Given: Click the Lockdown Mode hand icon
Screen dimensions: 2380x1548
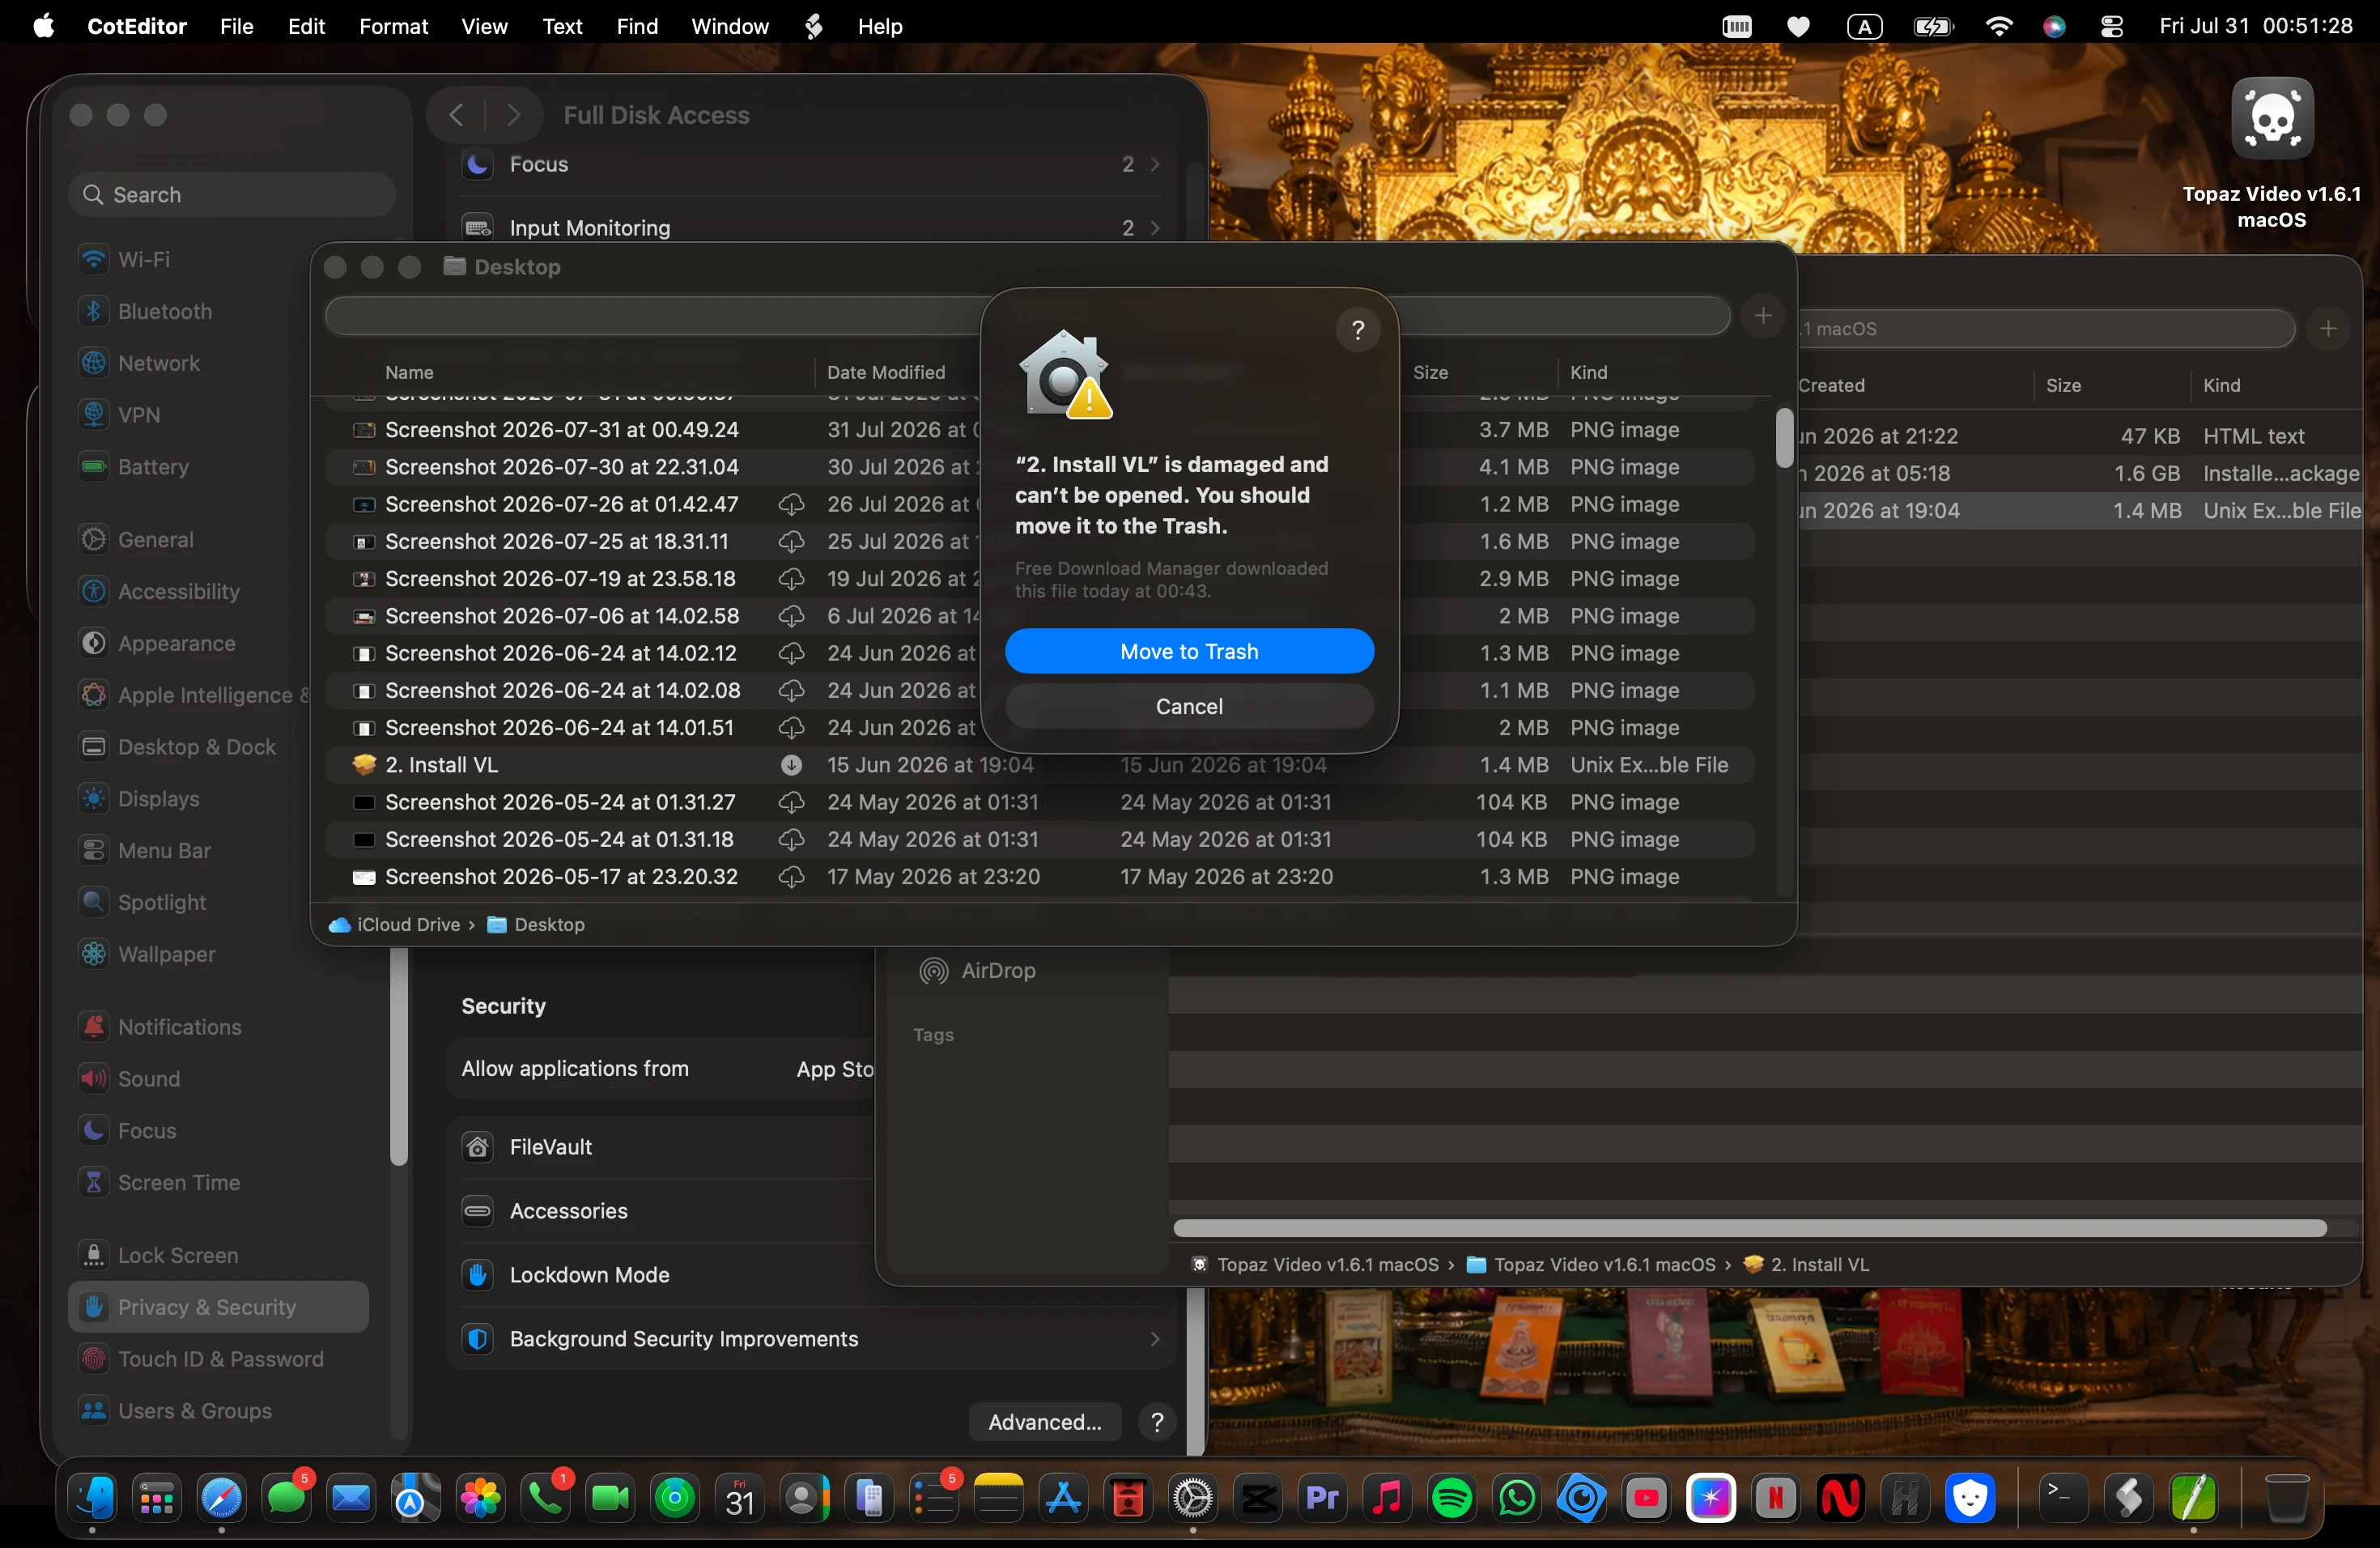Looking at the screenshot, I should click(478, 1275).
